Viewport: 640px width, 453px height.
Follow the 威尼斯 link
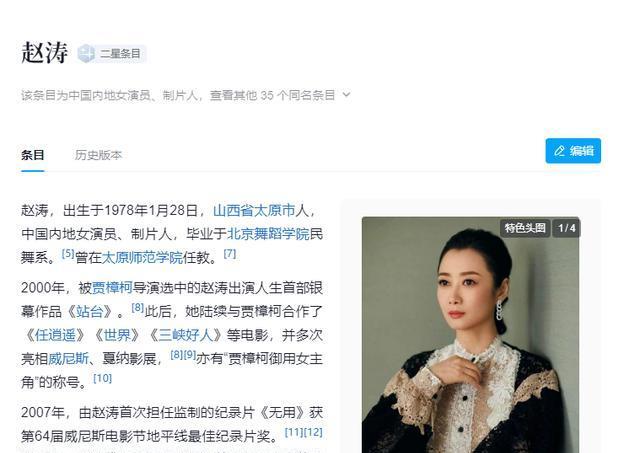tap(68, 359)
